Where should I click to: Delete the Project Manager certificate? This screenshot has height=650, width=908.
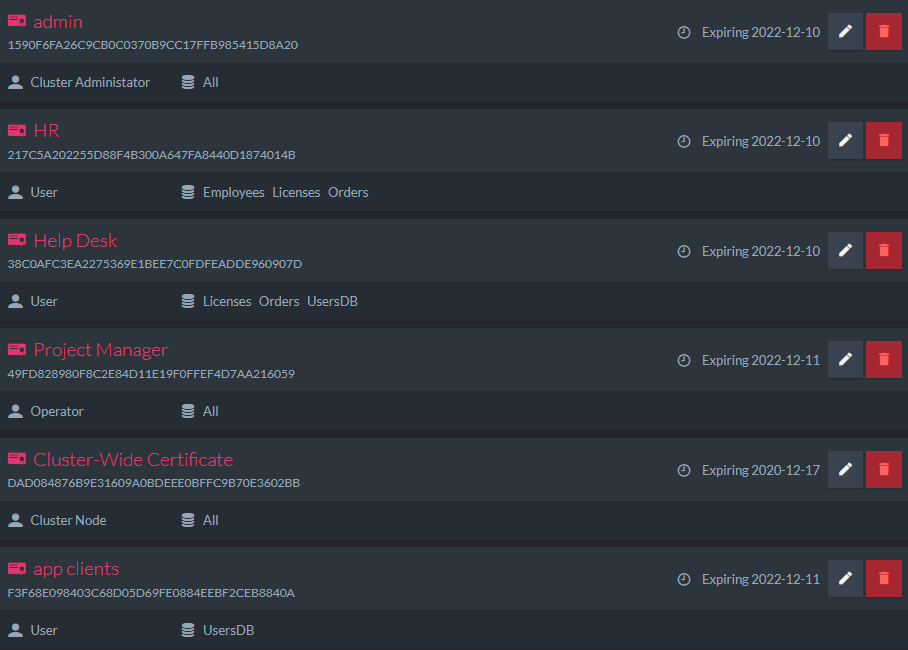tap(884, 359)
